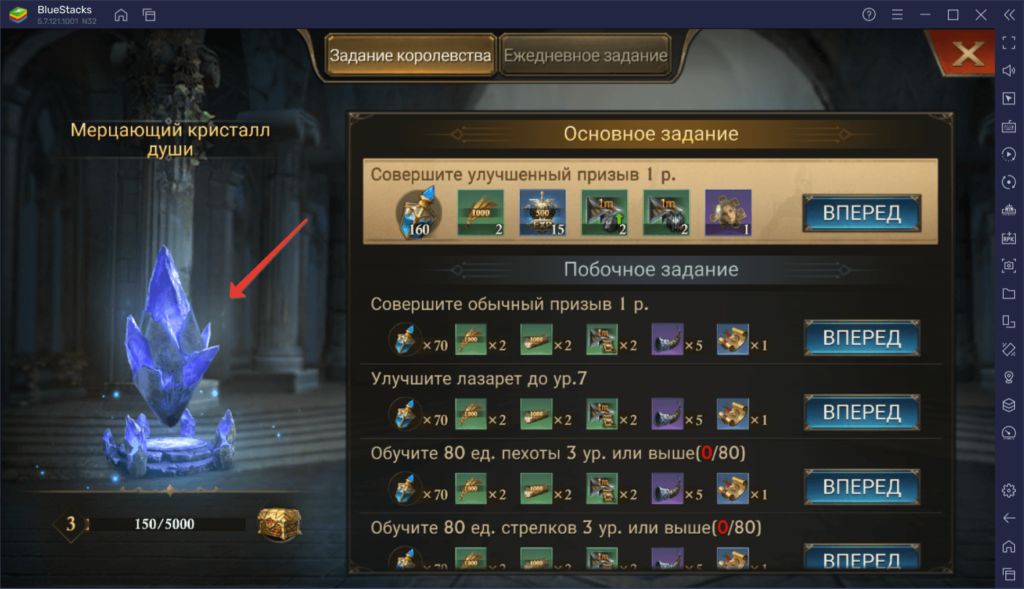
Task: Open BlueStacks settings gear icon
Action: [1009, 490]
